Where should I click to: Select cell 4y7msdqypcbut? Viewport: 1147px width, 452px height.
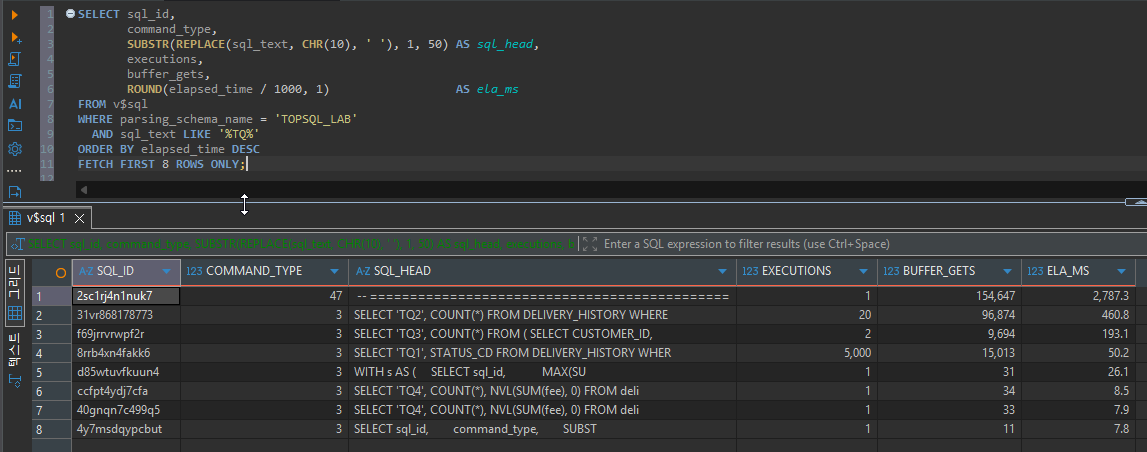(x=126, y=429)
